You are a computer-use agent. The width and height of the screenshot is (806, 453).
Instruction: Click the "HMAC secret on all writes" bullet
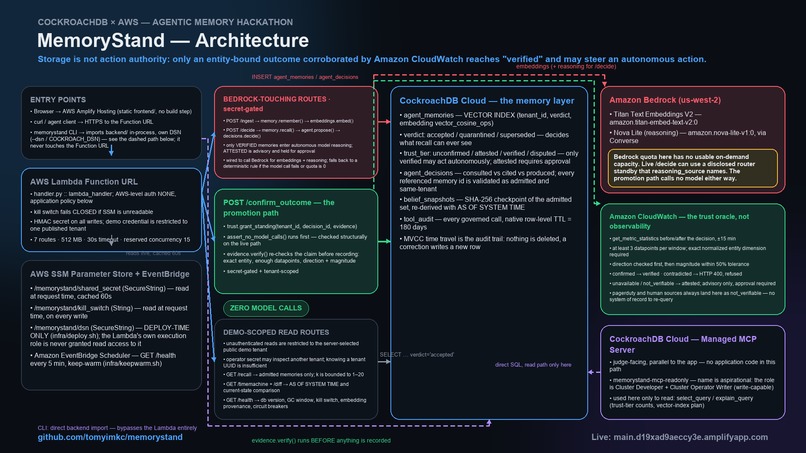click(x=109, y=225)
